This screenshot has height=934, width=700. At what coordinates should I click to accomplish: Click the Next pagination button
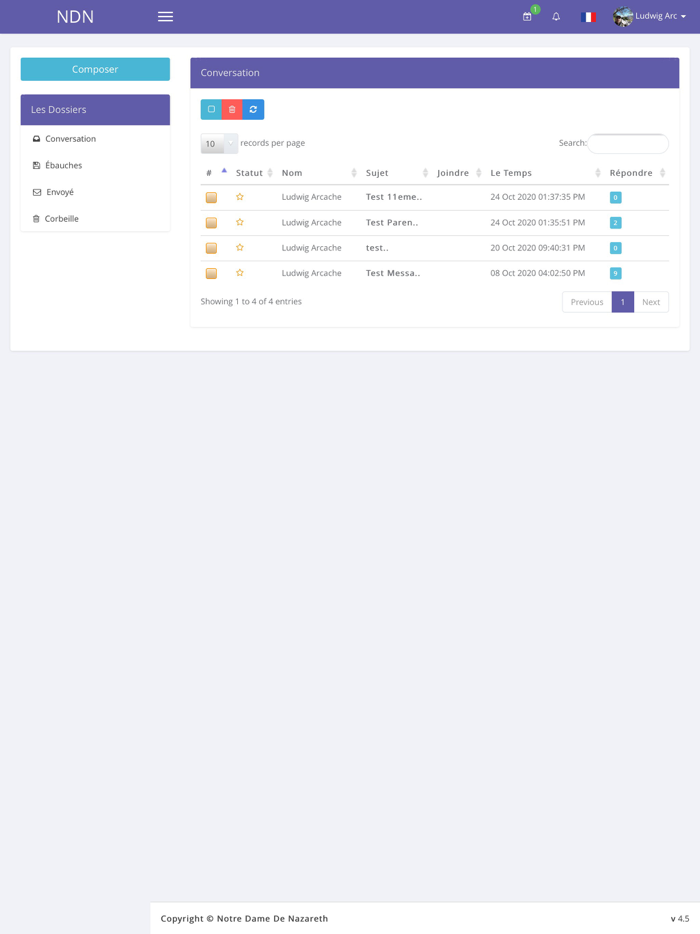coord(652,301)
